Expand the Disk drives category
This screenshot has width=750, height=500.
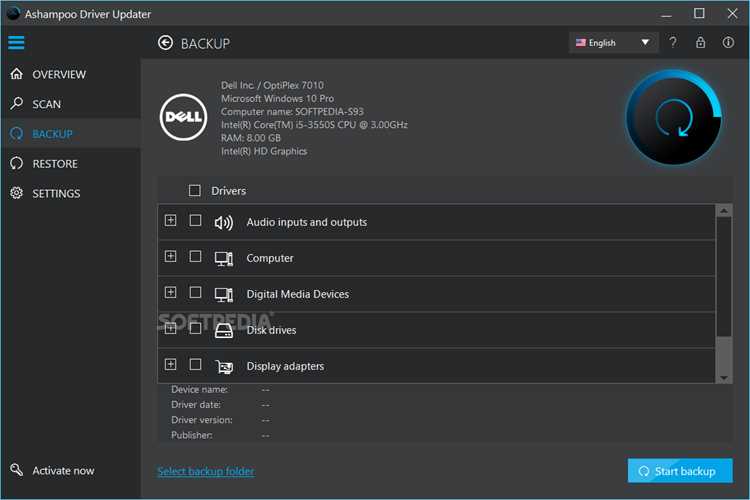click(x=170, y=329)
